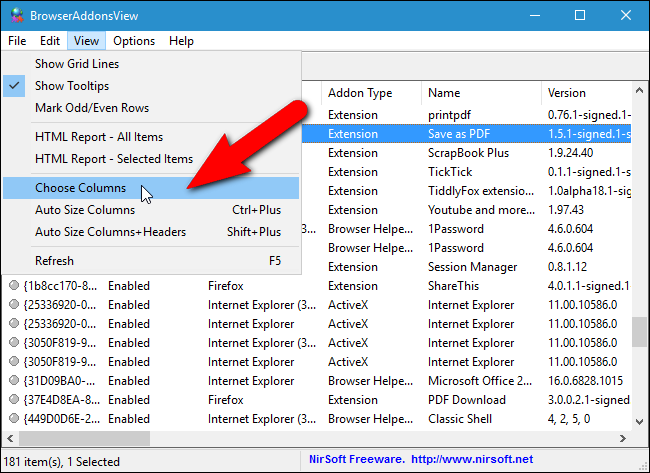Minimize the BrowserAddonsView window
Image resolution: width=650 pixels, height=473 pixels.
(x=535, y=16)
